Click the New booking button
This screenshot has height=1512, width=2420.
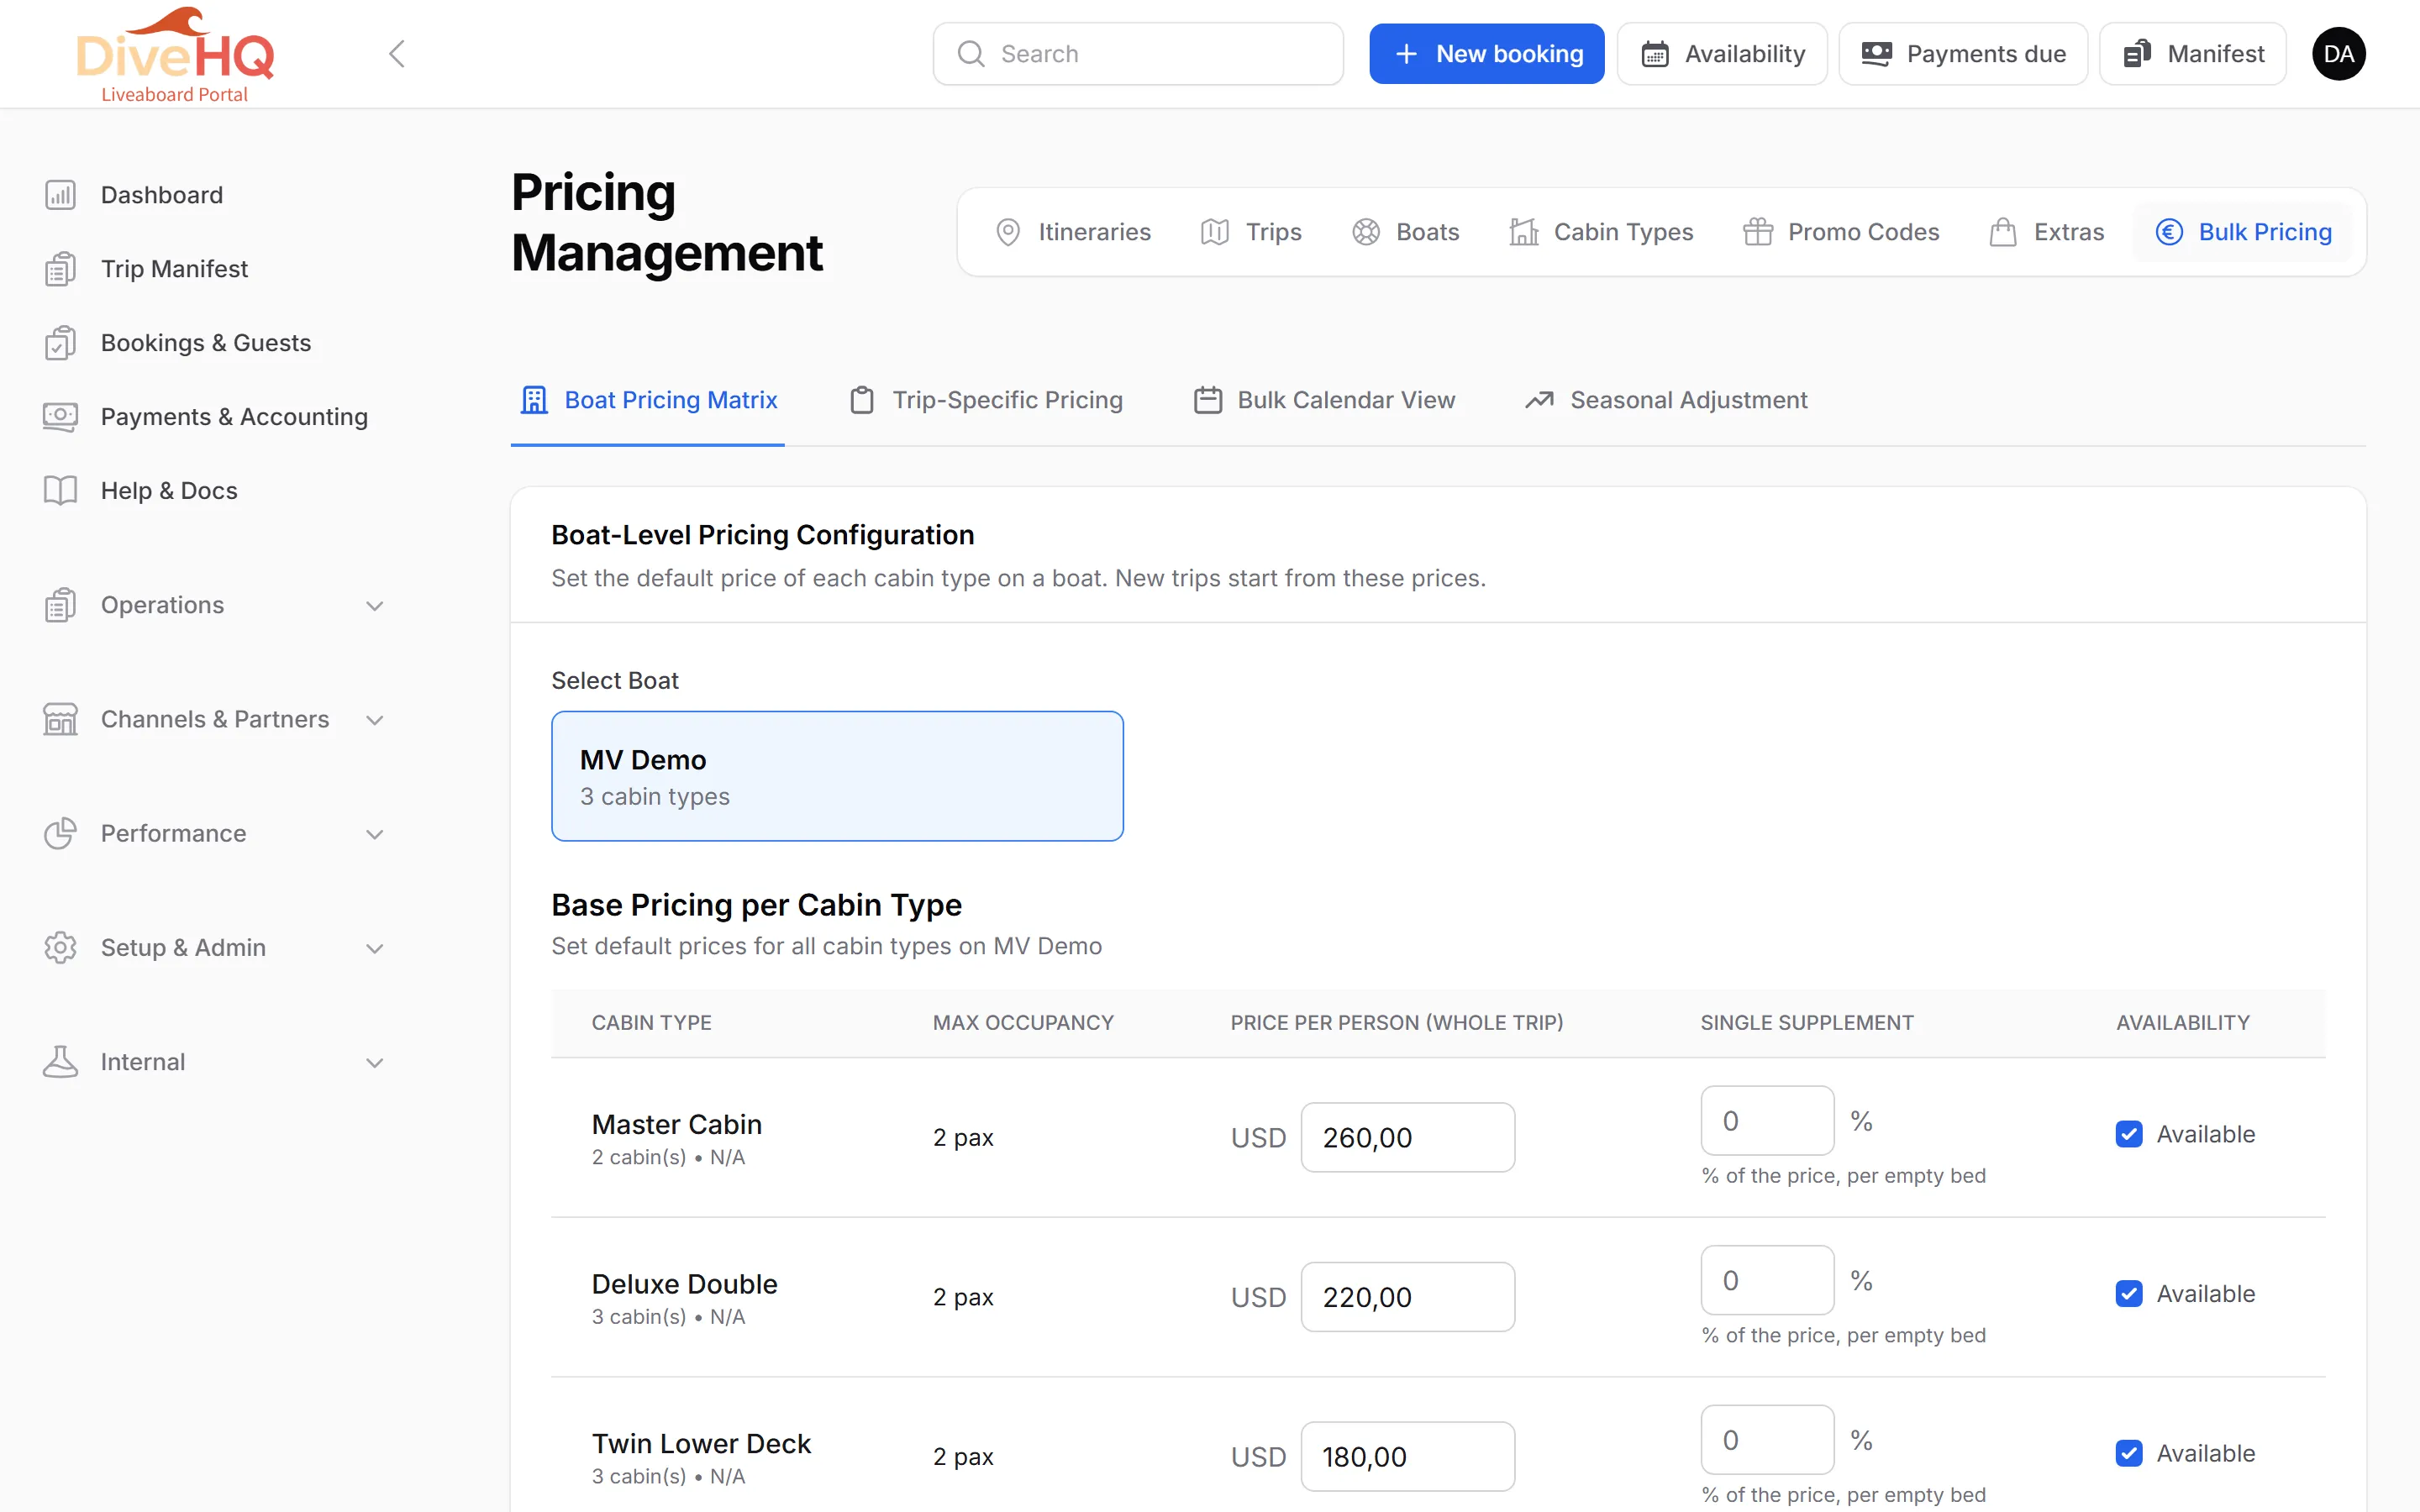click(1486, 54)
